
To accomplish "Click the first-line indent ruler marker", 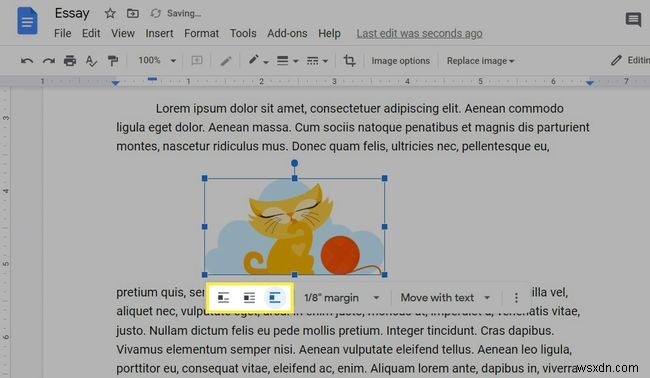I will click(x=152, y=79).
